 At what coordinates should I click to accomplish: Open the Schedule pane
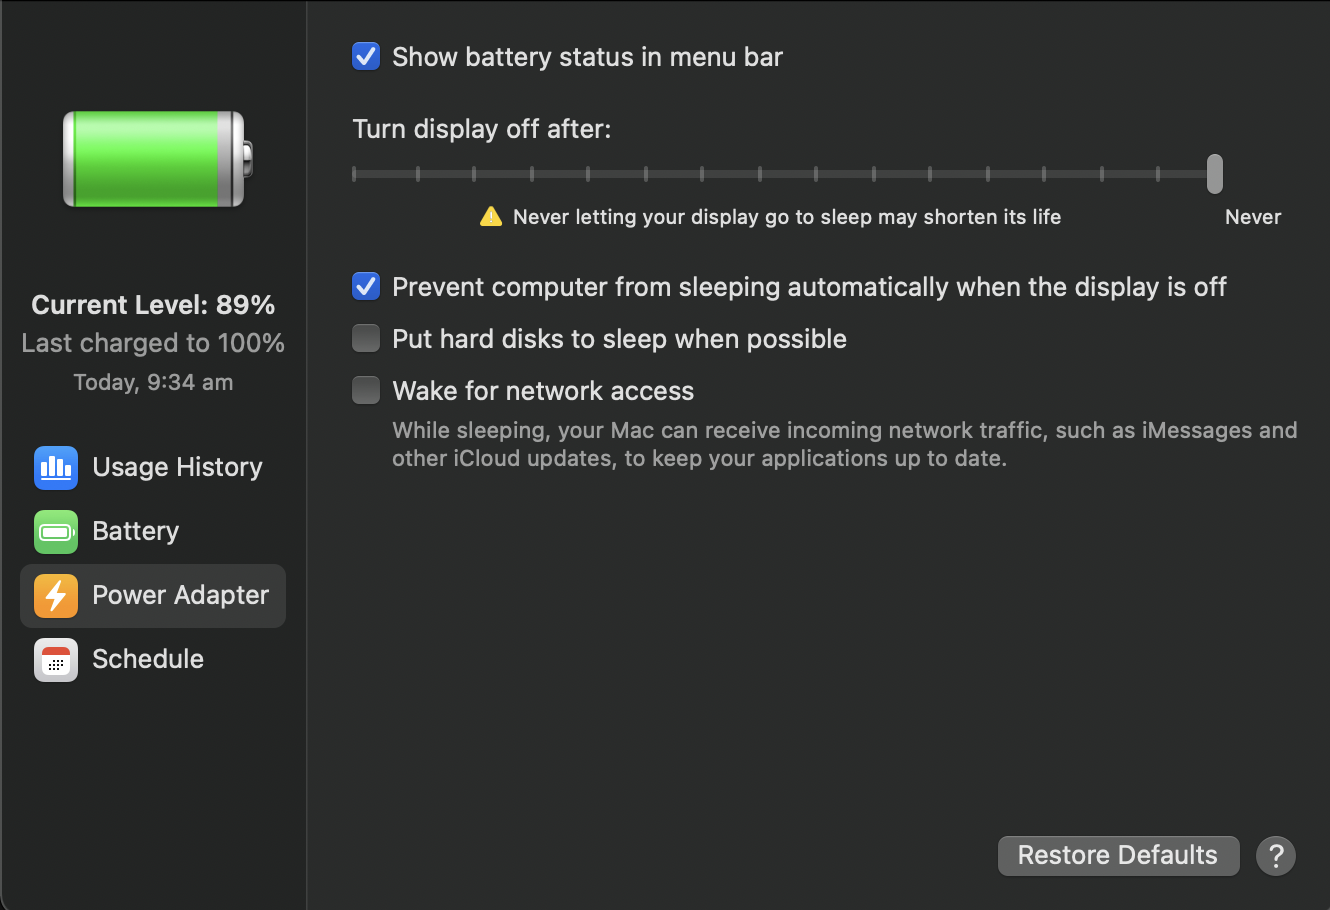[x=148, y=660]
